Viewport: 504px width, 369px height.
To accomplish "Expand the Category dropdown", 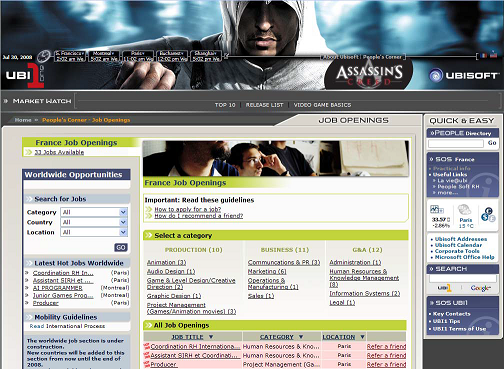I will [123, 212].
